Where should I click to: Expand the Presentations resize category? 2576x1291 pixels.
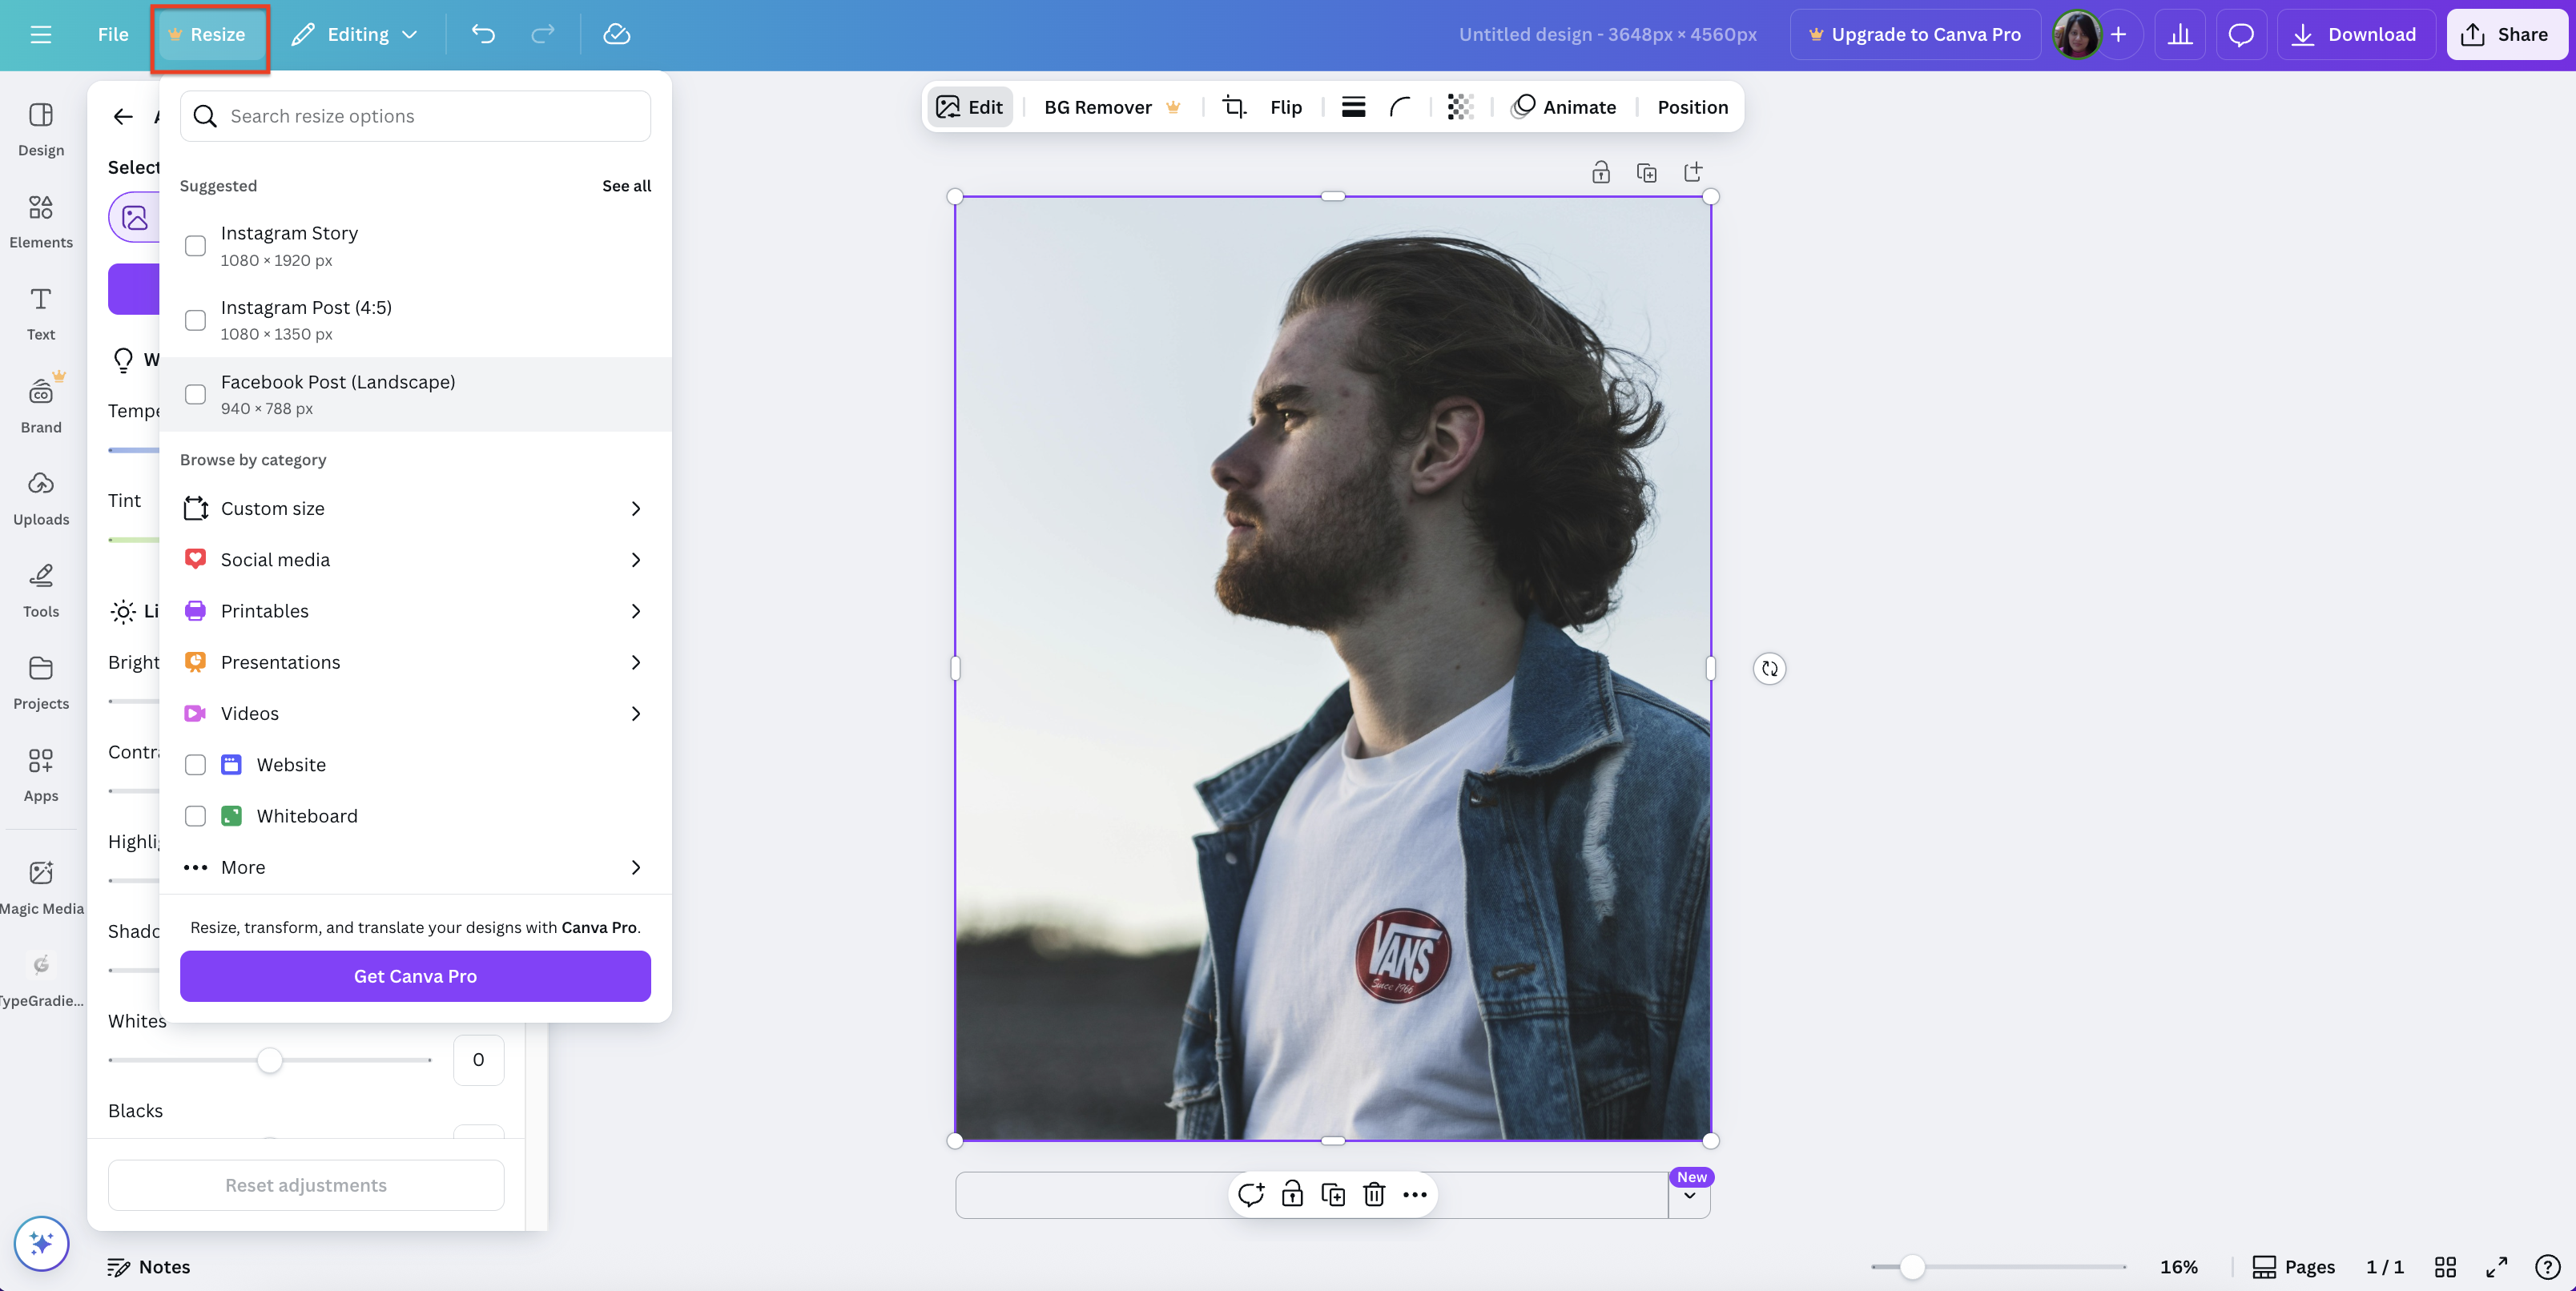pos(281,661)
